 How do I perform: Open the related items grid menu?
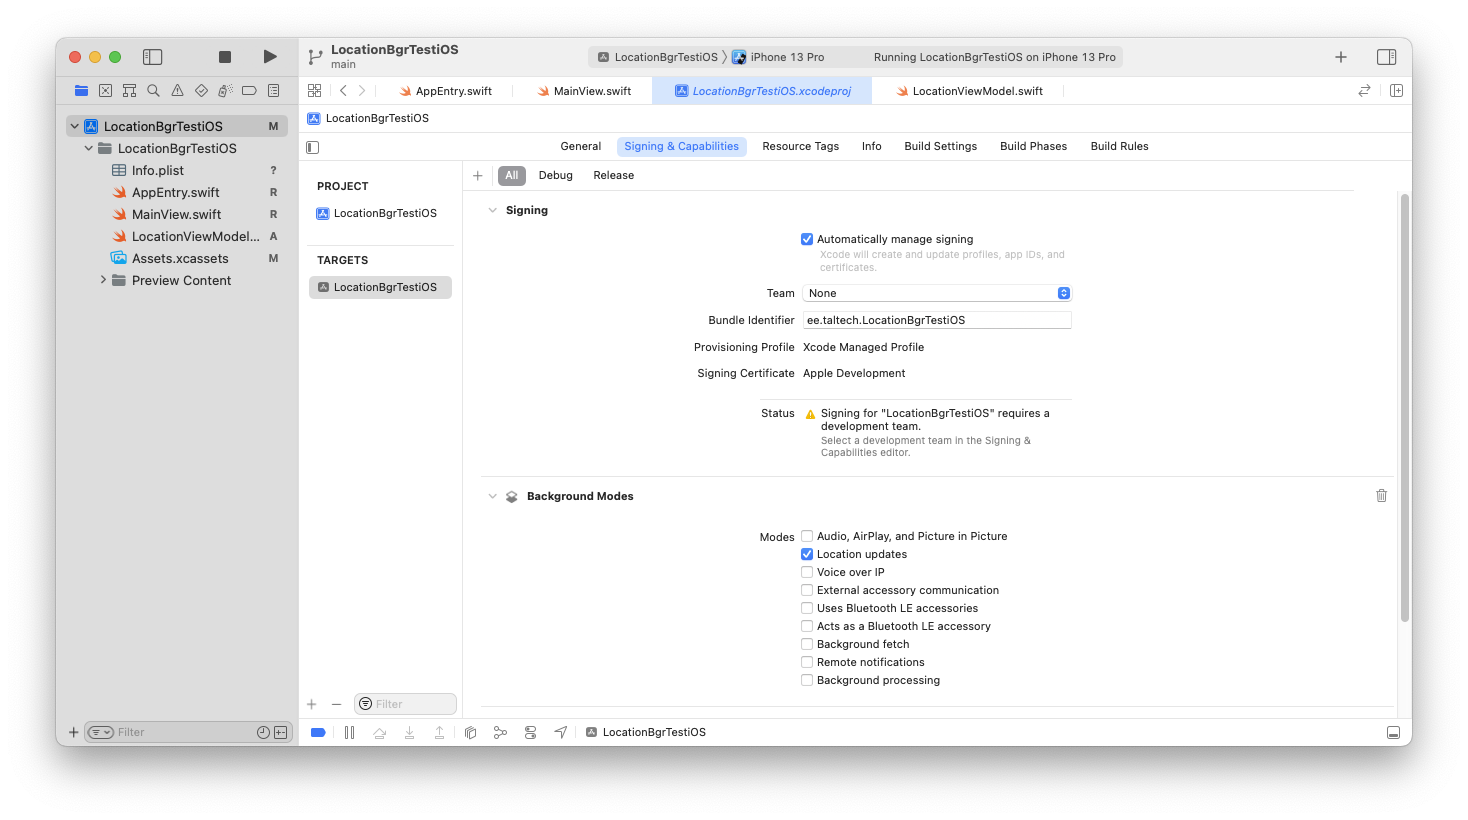point(314,90)
